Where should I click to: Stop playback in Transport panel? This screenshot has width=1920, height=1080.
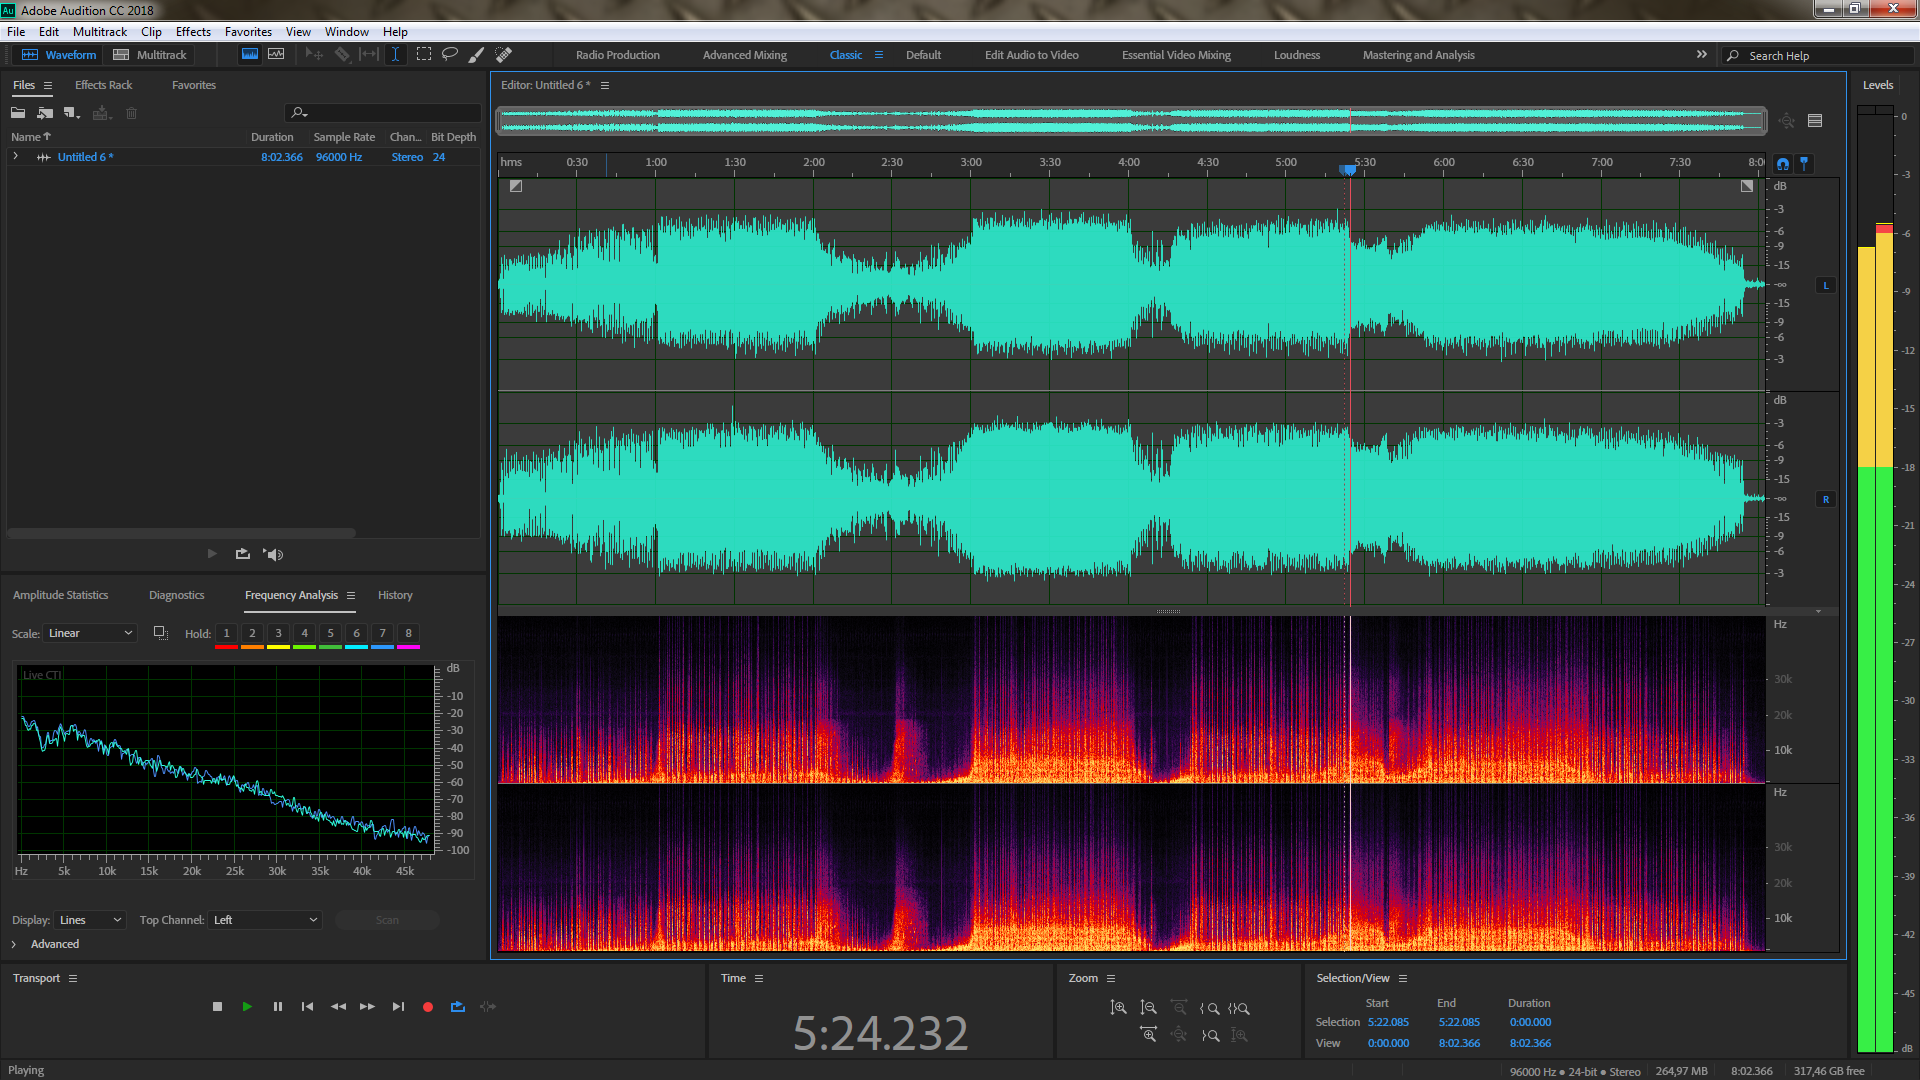[x=217, y=1007]
